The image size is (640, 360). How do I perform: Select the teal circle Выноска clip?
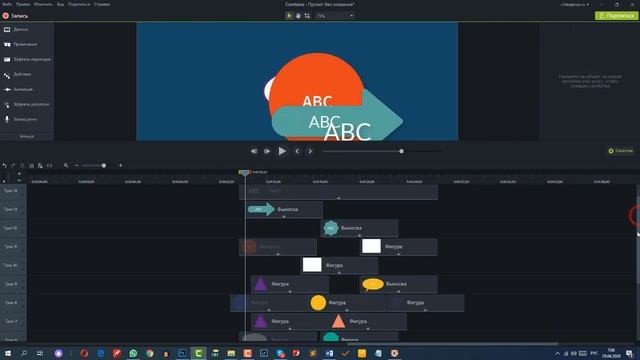point(360,228)
